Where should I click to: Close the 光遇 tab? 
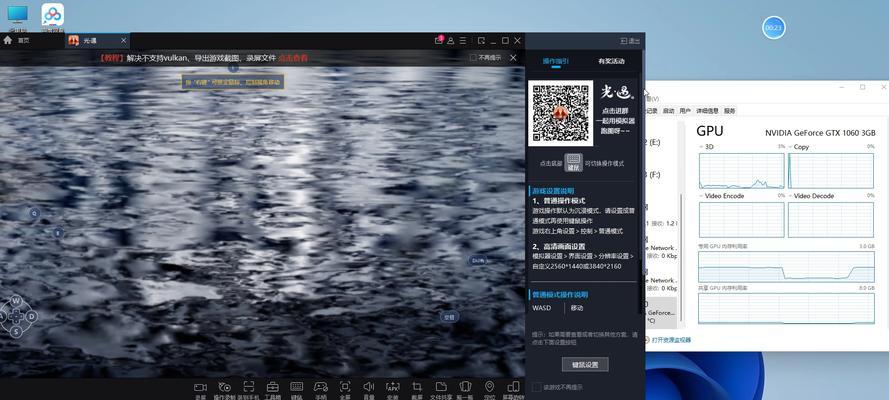(x=124, y=41)
